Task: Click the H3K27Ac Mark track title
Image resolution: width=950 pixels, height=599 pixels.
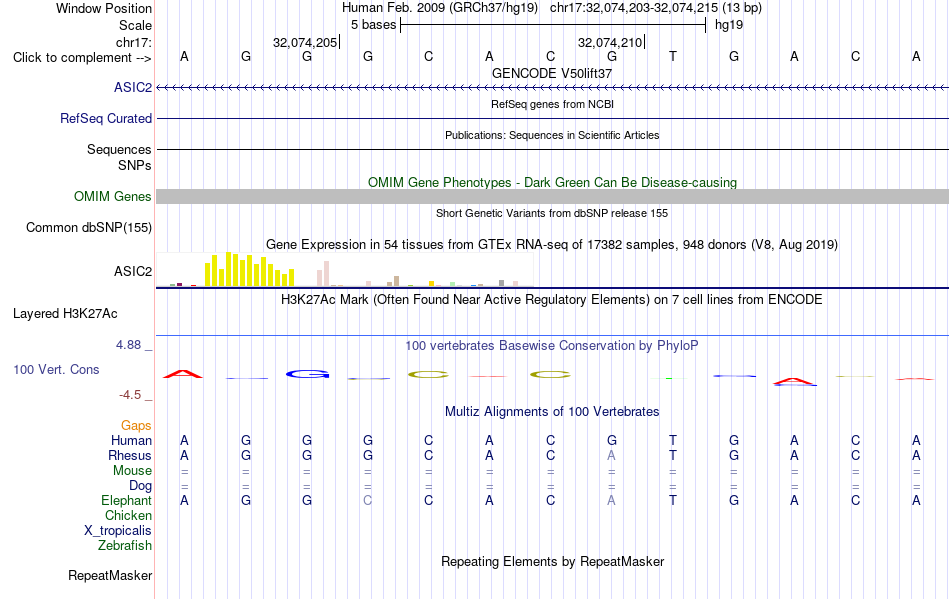Action: [552, 300]
